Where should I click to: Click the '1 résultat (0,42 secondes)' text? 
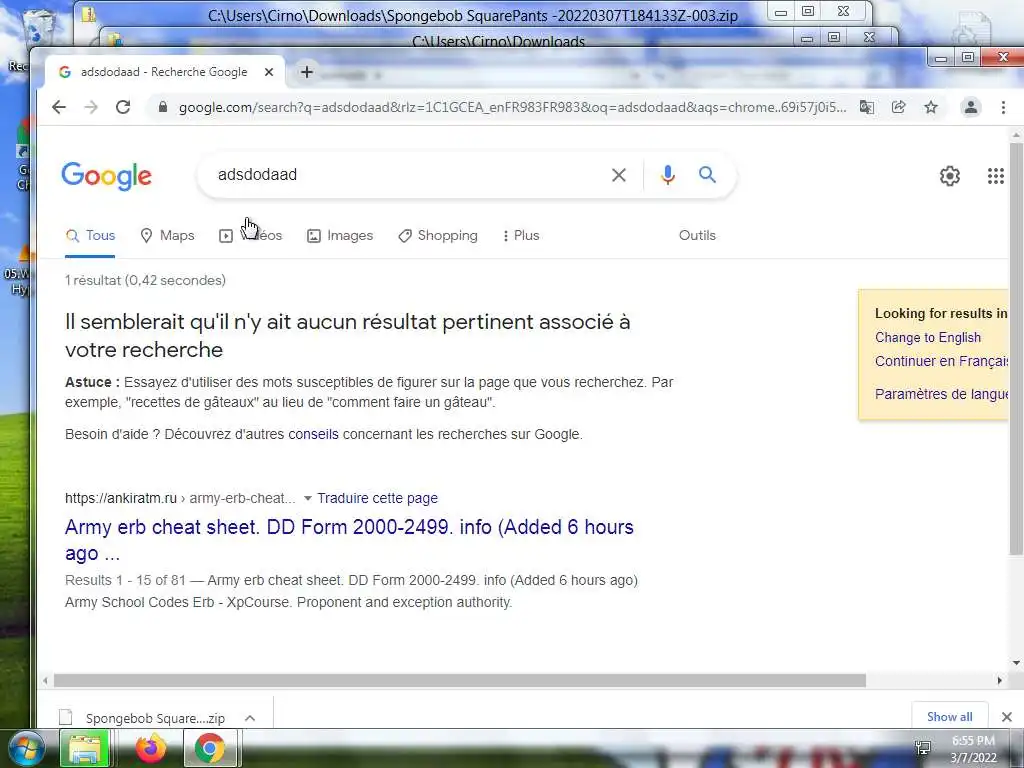pyautogui.click(x=145, y=280)
